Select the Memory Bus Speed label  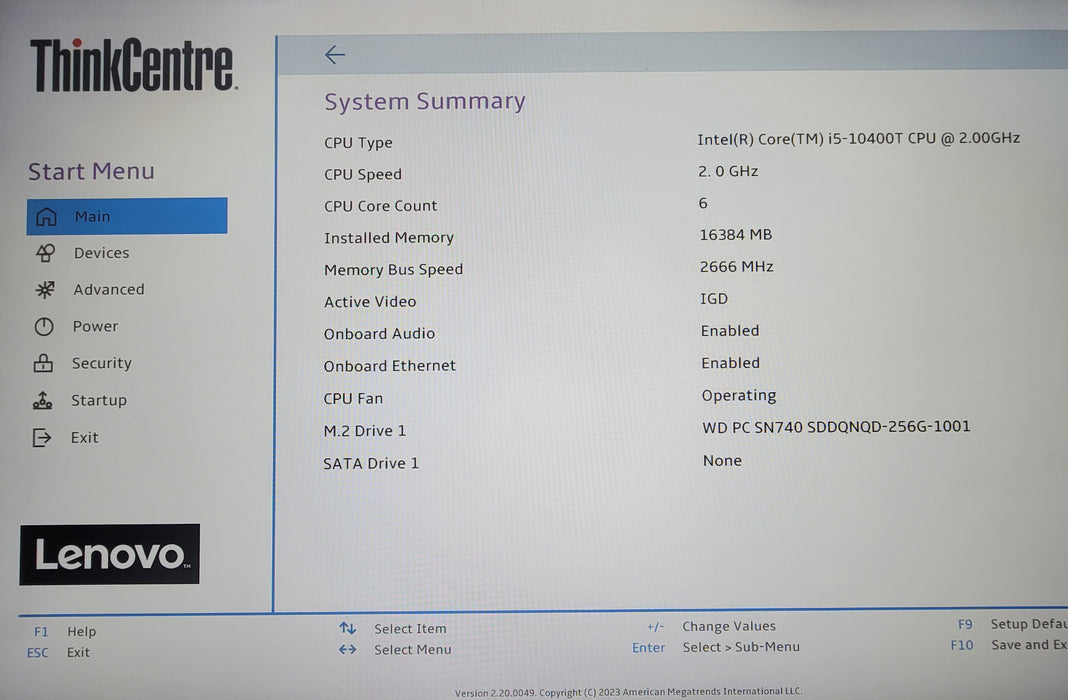pyautogui.click(x=394, y=270)
